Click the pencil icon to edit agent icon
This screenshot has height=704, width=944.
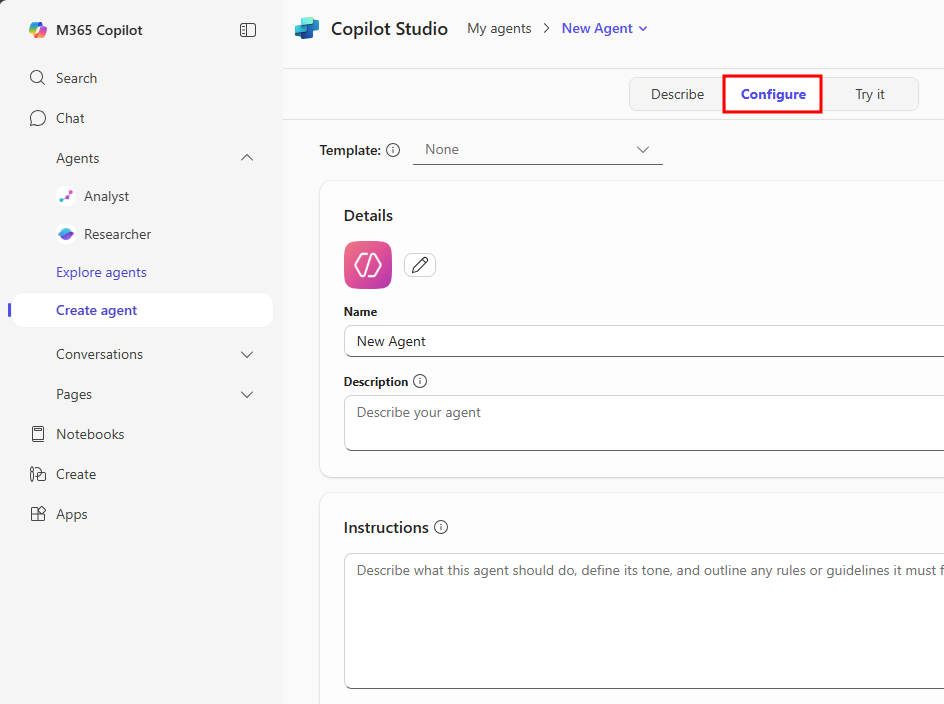[x=420, y=265]
